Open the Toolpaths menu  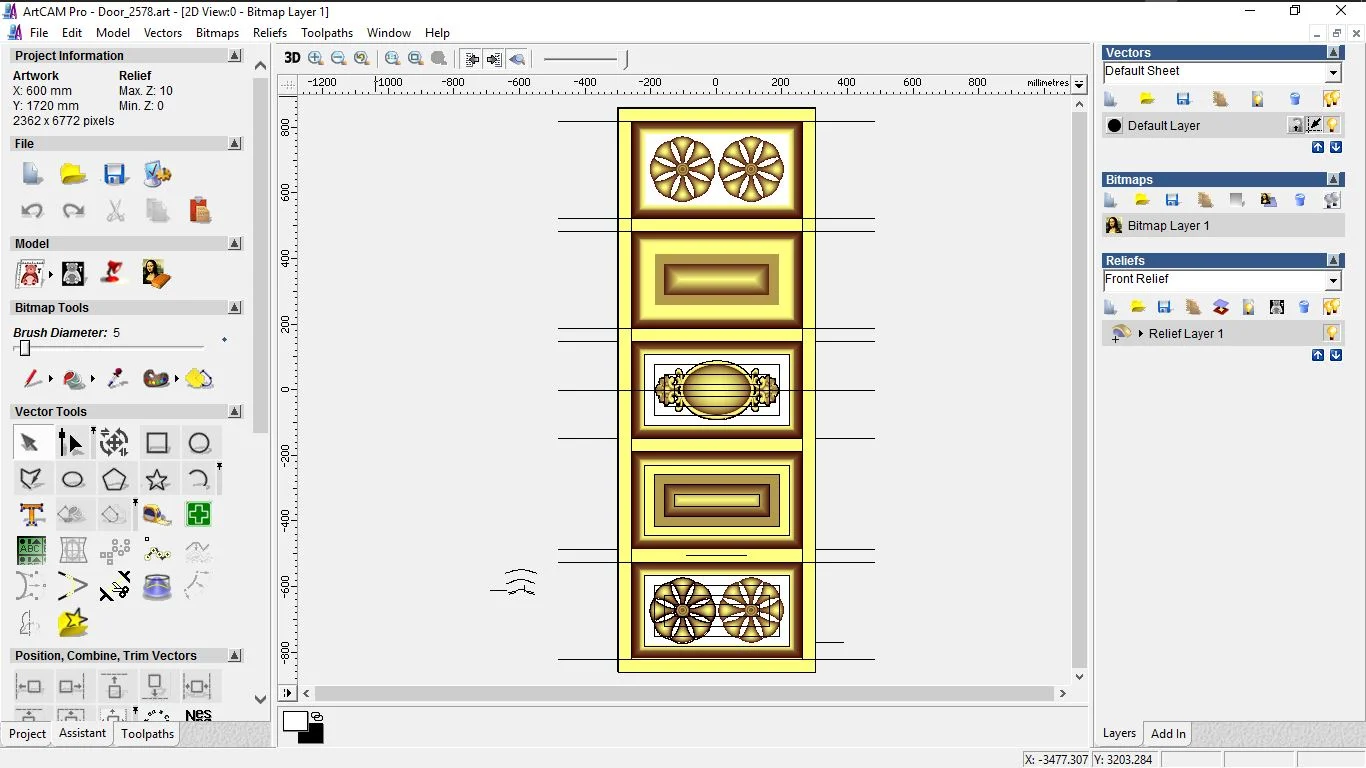tap(326, 33)
